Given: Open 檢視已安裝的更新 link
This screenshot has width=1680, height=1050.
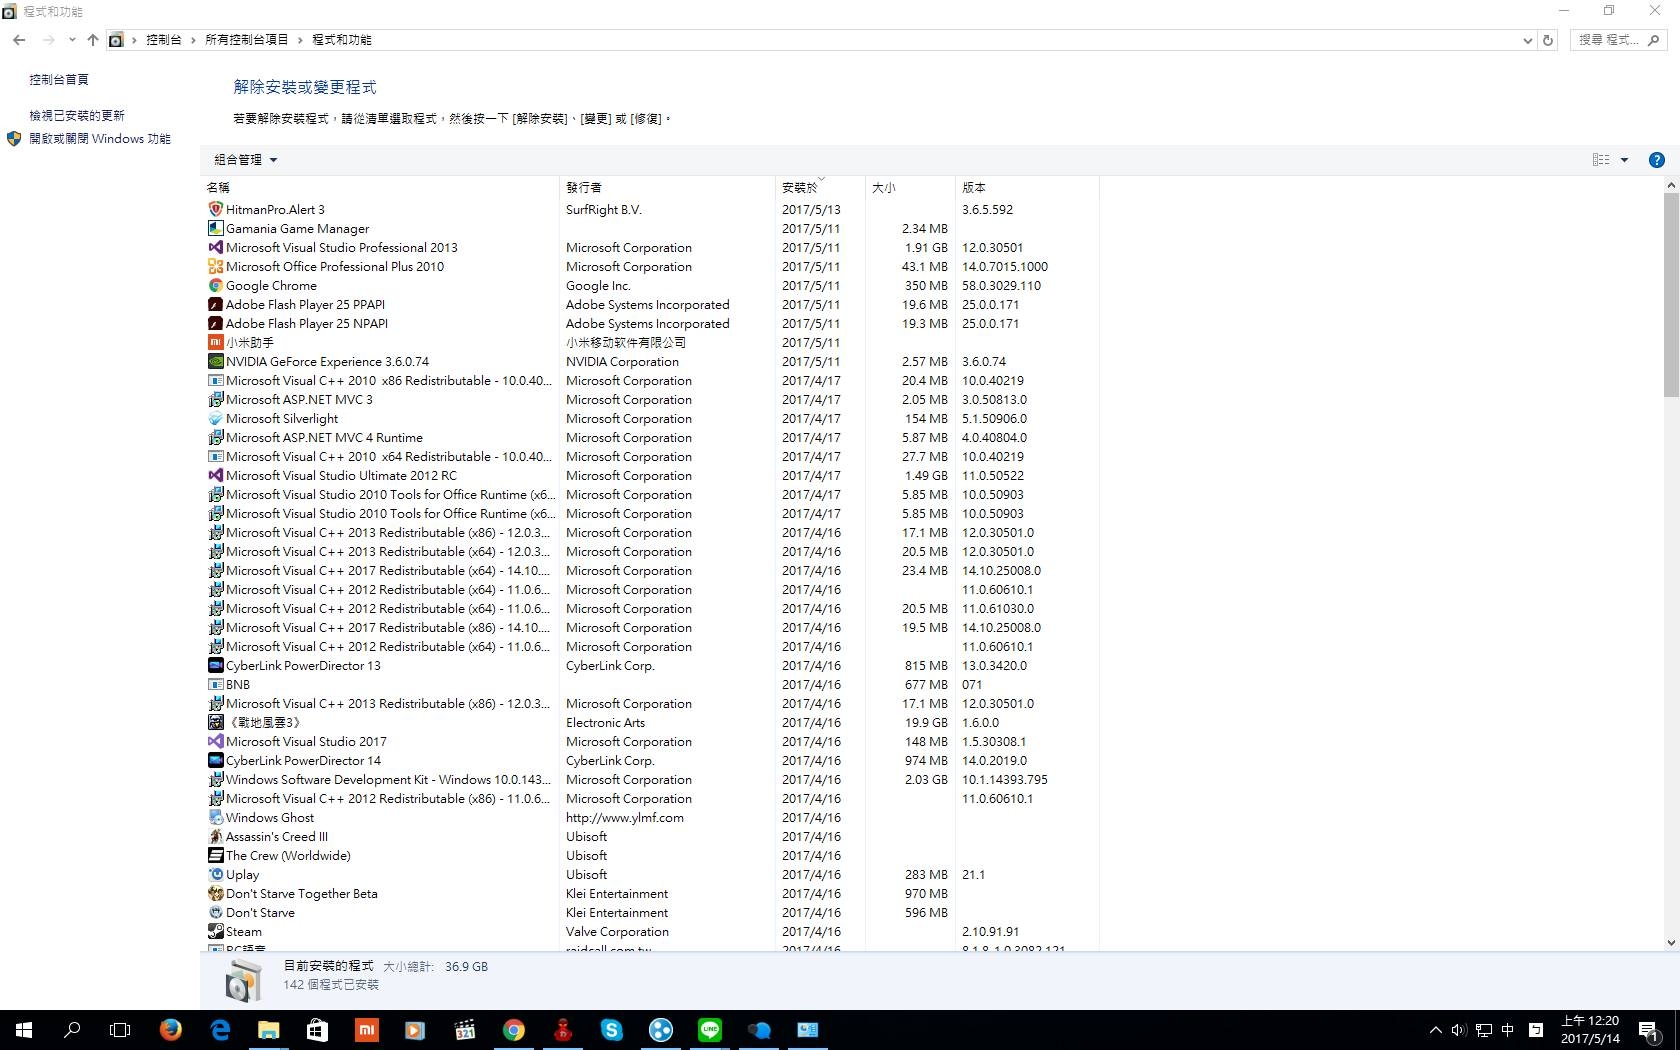Looking at the screenshot, I should [x=77, y=115].
